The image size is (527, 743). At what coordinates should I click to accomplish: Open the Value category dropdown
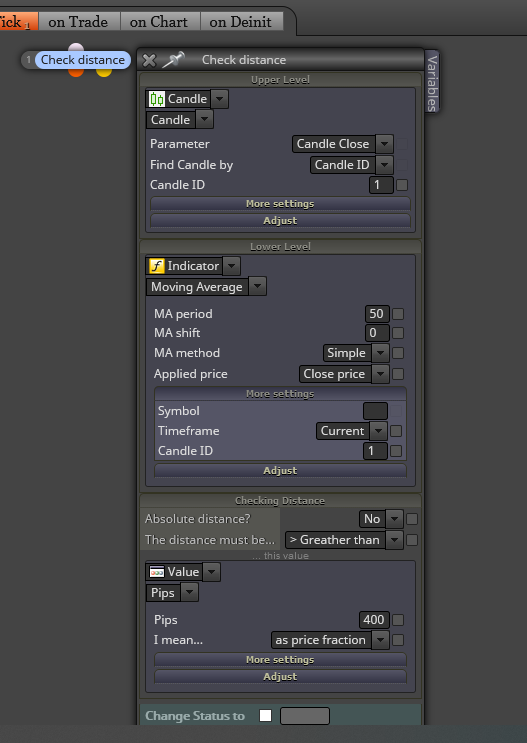(x=211, y=572)
